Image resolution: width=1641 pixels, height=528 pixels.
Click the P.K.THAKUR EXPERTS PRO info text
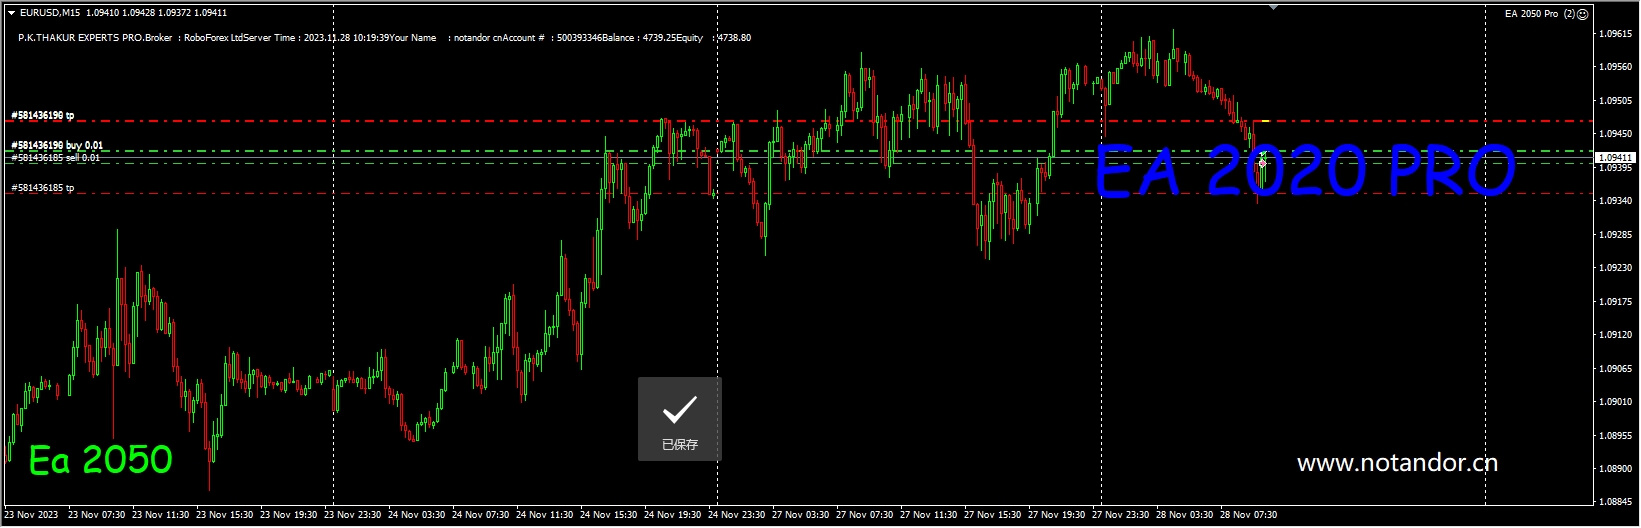(x=95, y=38)
